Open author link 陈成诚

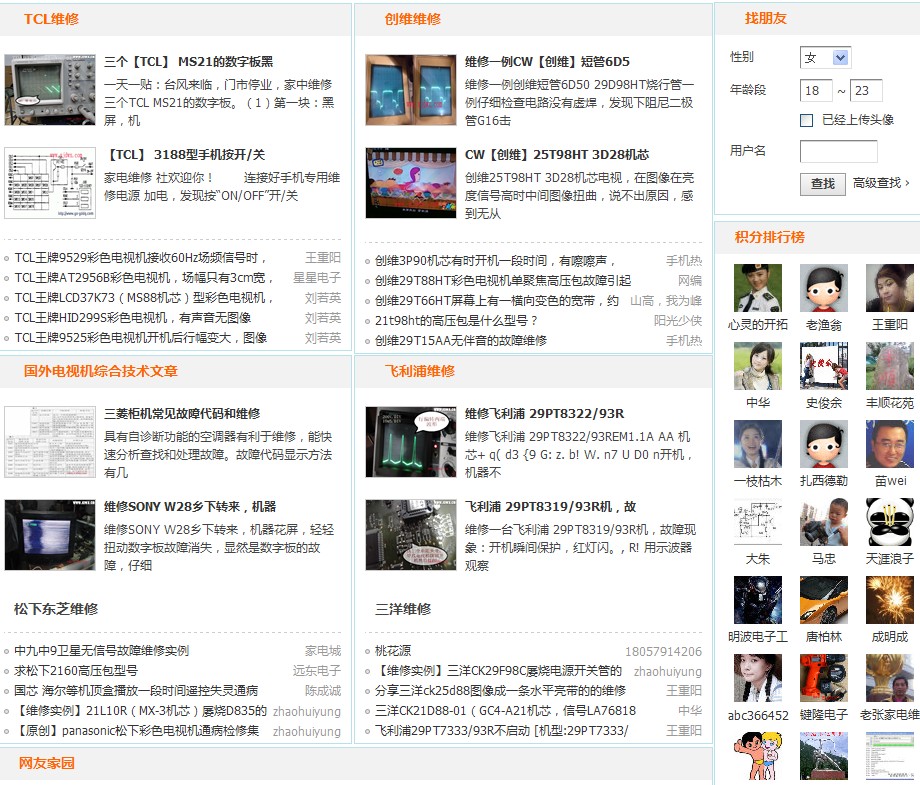(323, 691)
